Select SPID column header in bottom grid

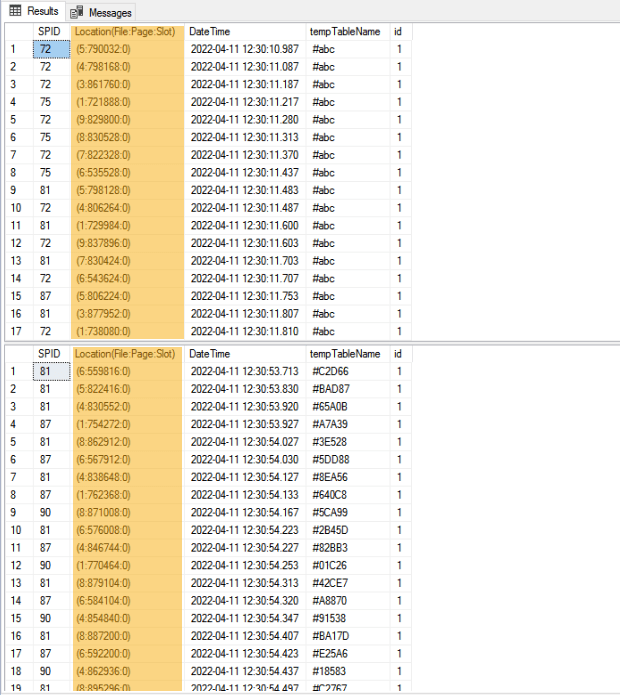tap(51, 354)
